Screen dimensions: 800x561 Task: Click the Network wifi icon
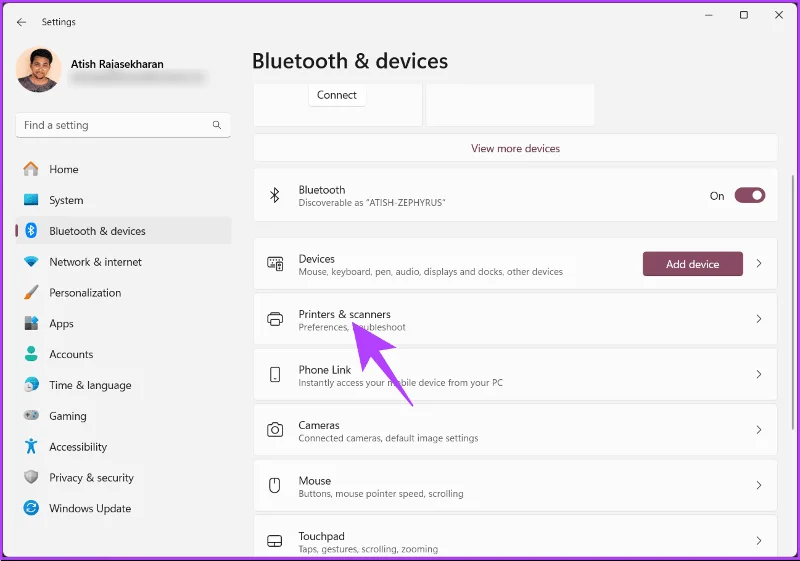pos(31,262)
